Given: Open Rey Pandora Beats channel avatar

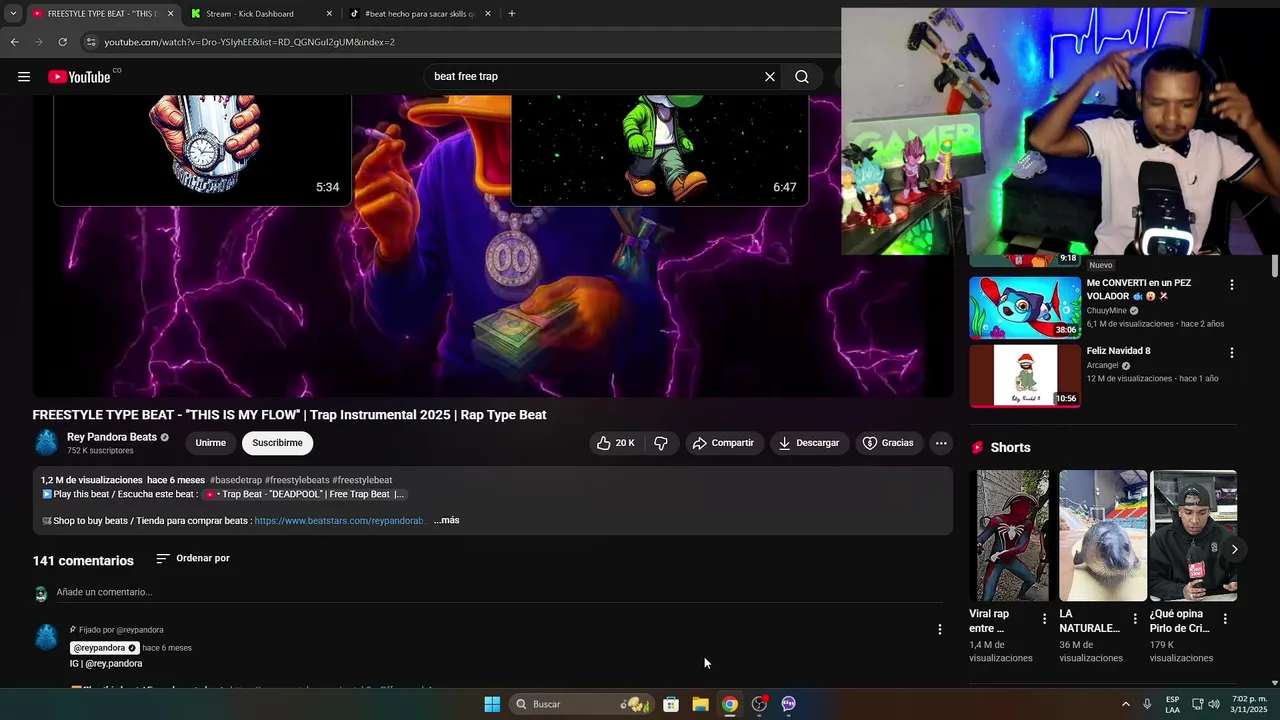Looking at the screenshot, I should click(46, 443).
